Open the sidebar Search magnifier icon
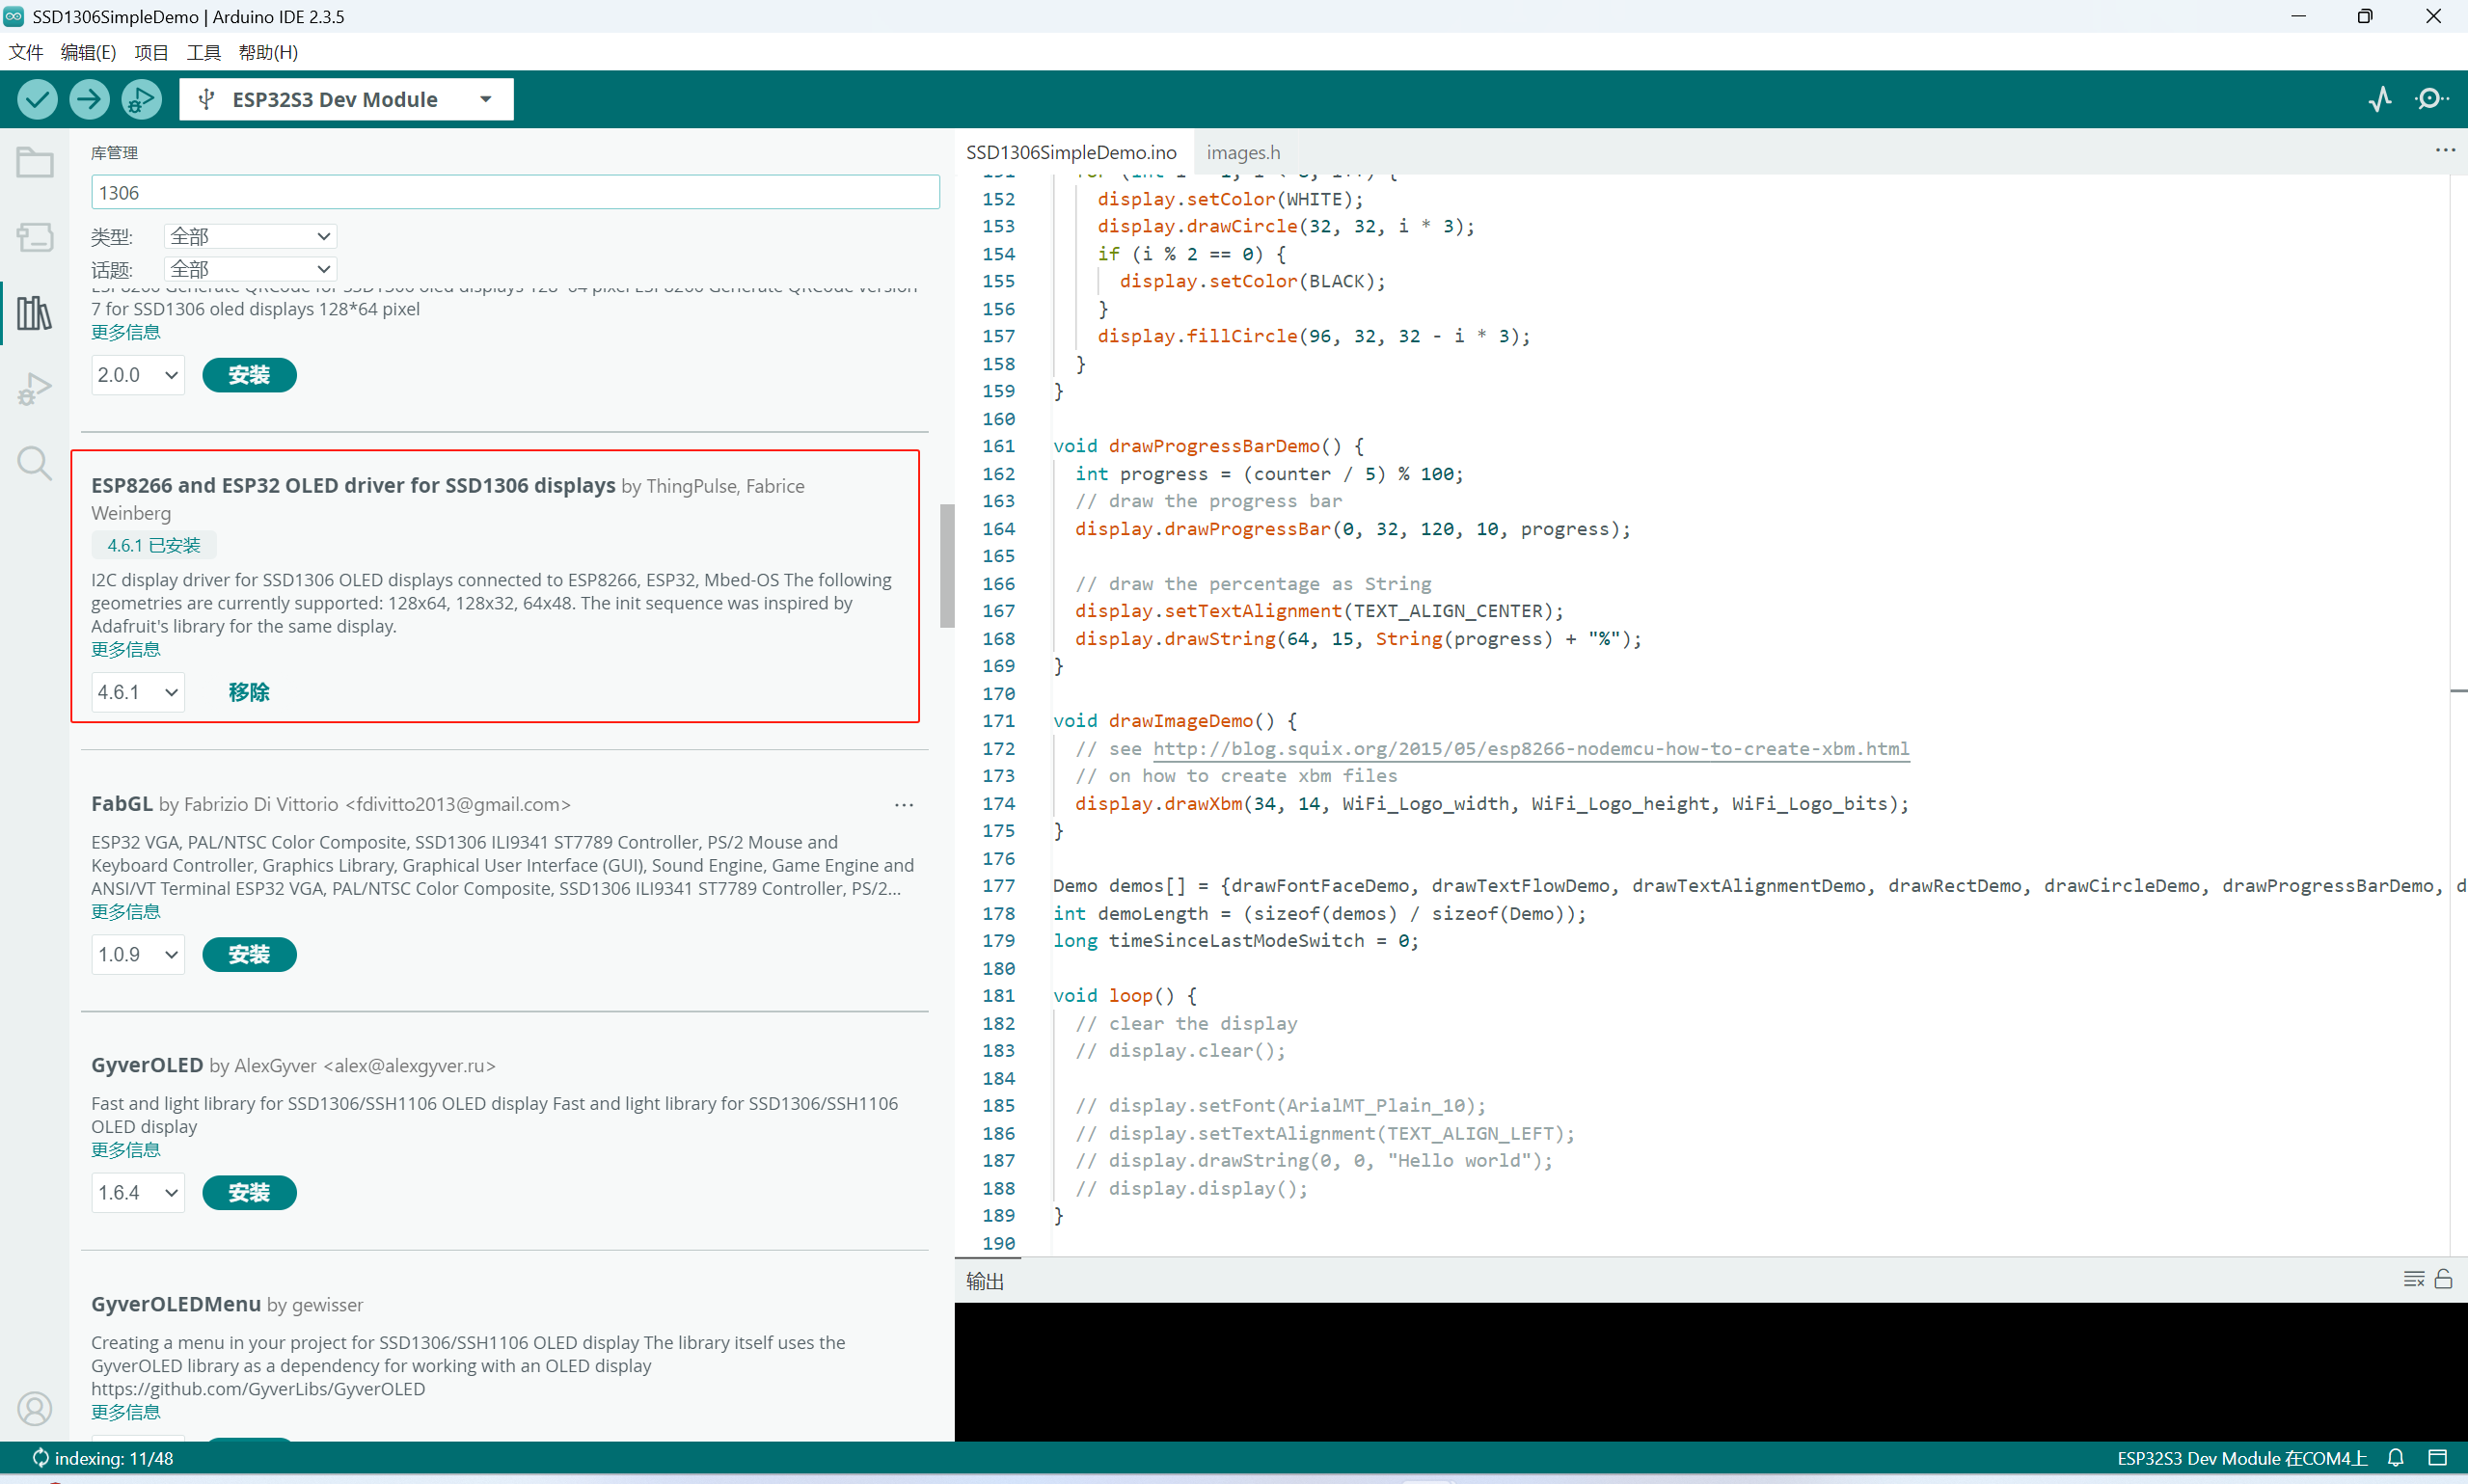 click(35, 463)
